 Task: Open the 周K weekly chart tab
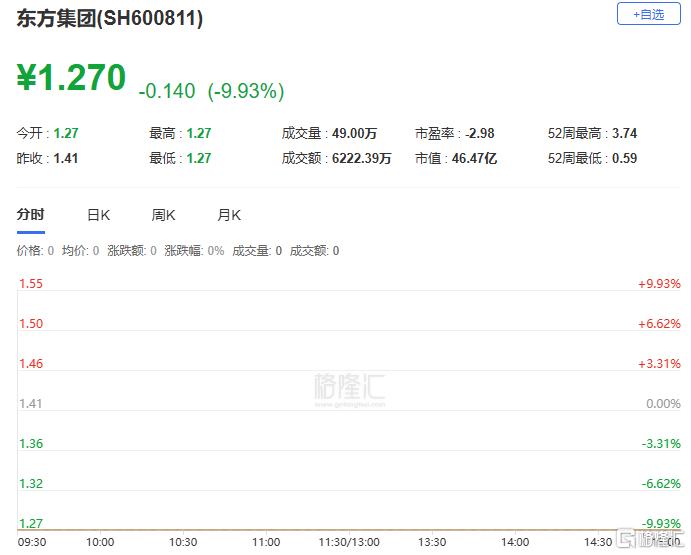163,215
